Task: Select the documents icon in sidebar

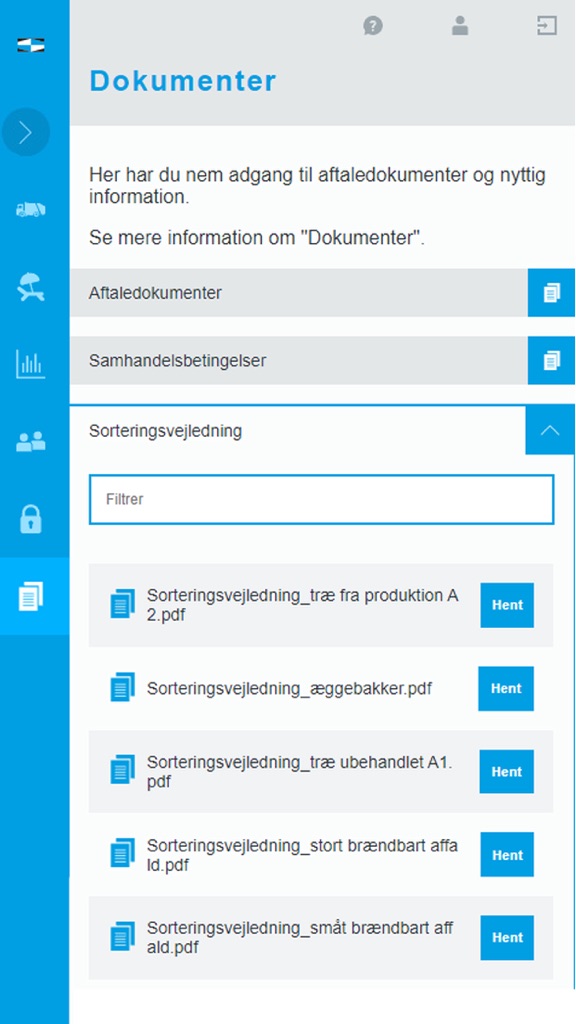Action: tap(31, 596)
